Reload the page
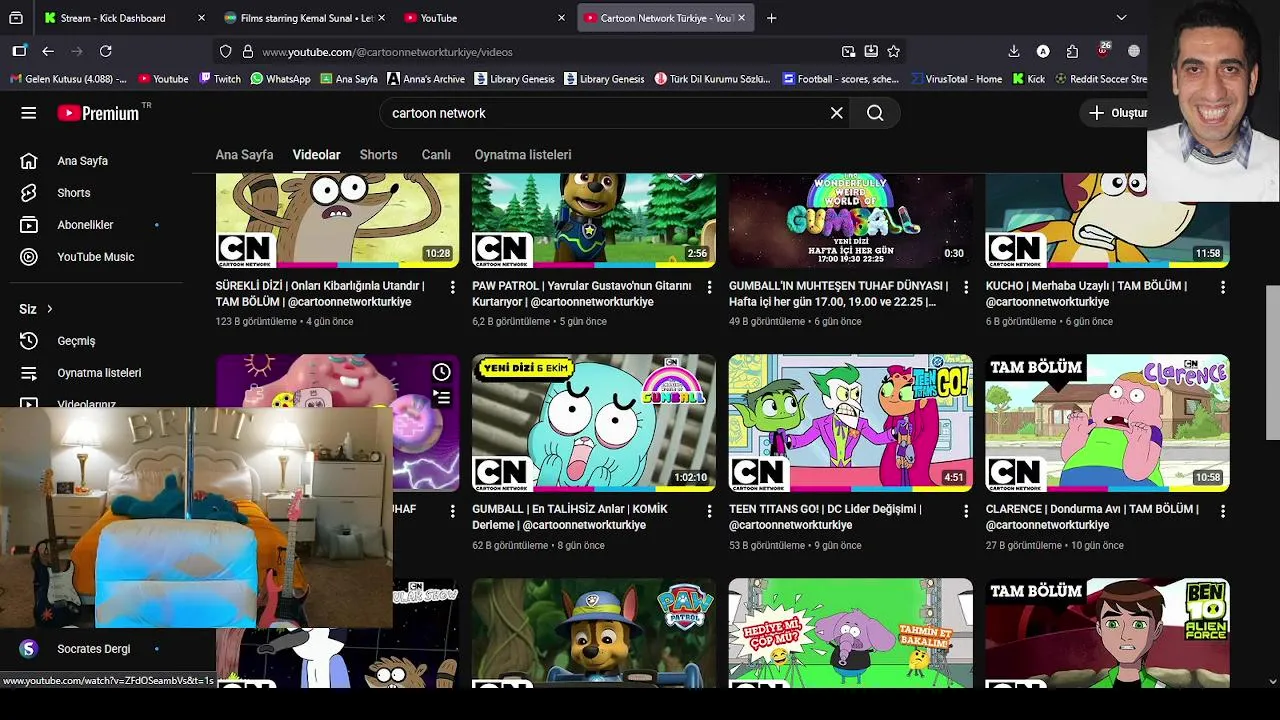 (x=106, y=51)
